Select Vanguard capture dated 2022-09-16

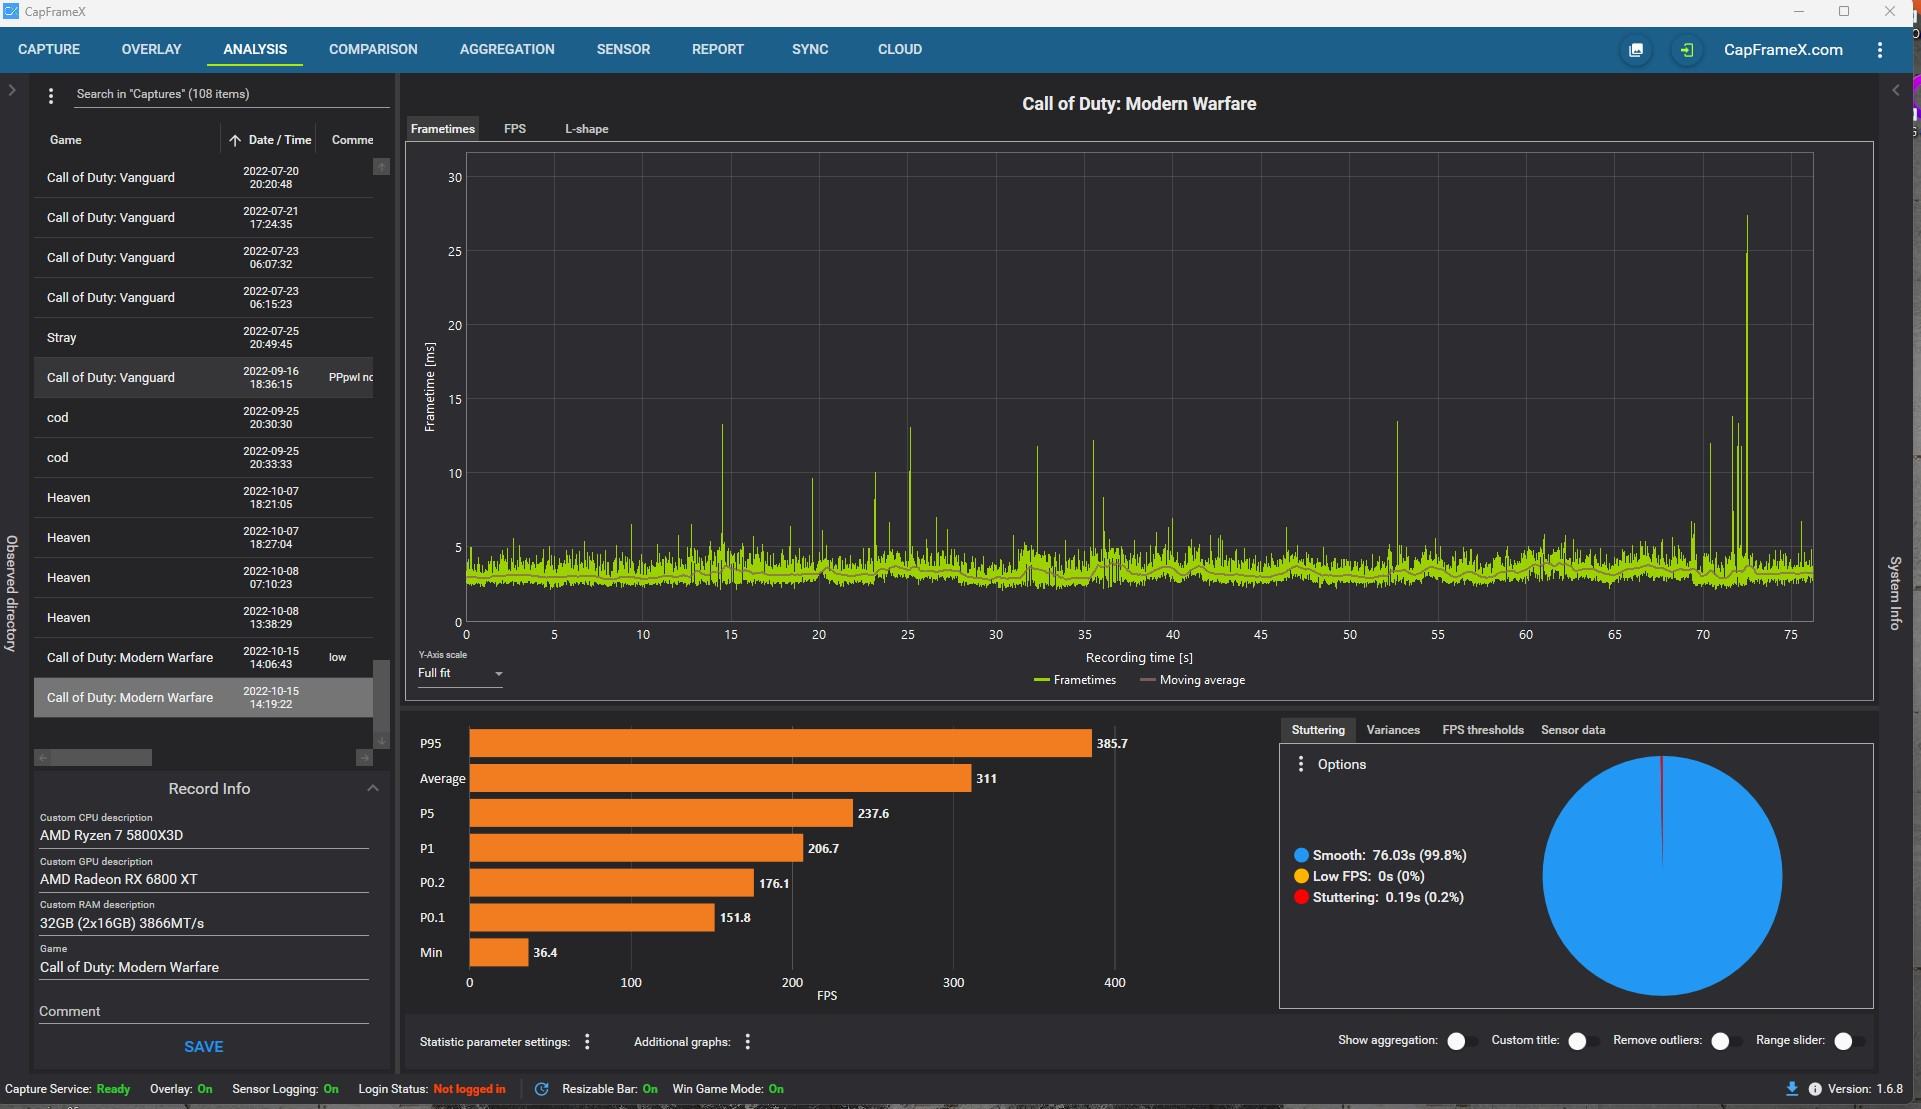(203, 378)
